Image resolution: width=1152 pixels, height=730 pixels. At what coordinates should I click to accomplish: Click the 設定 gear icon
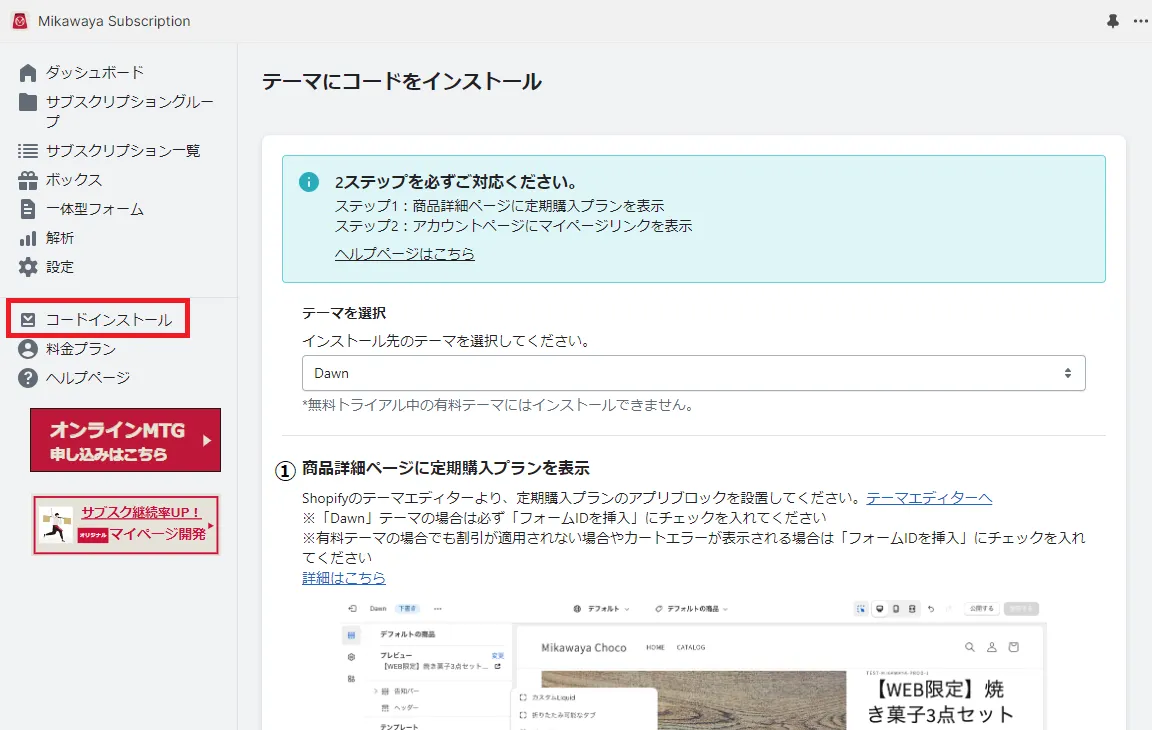28,267
